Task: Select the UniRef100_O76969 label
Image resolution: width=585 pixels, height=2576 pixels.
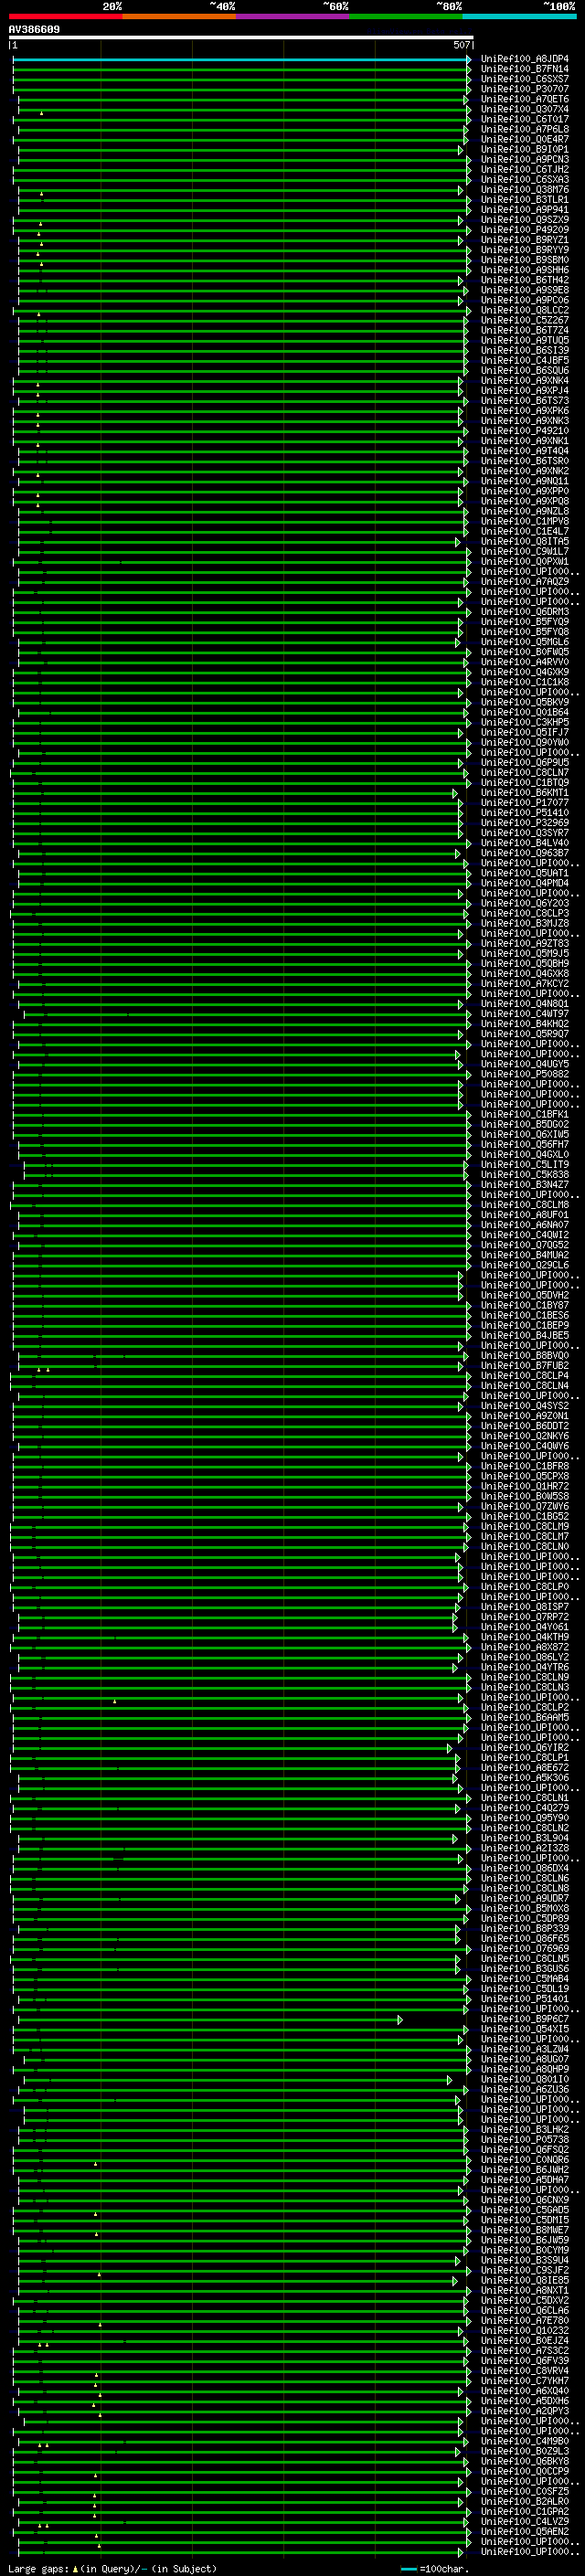Action: [x=525, y=1948]
